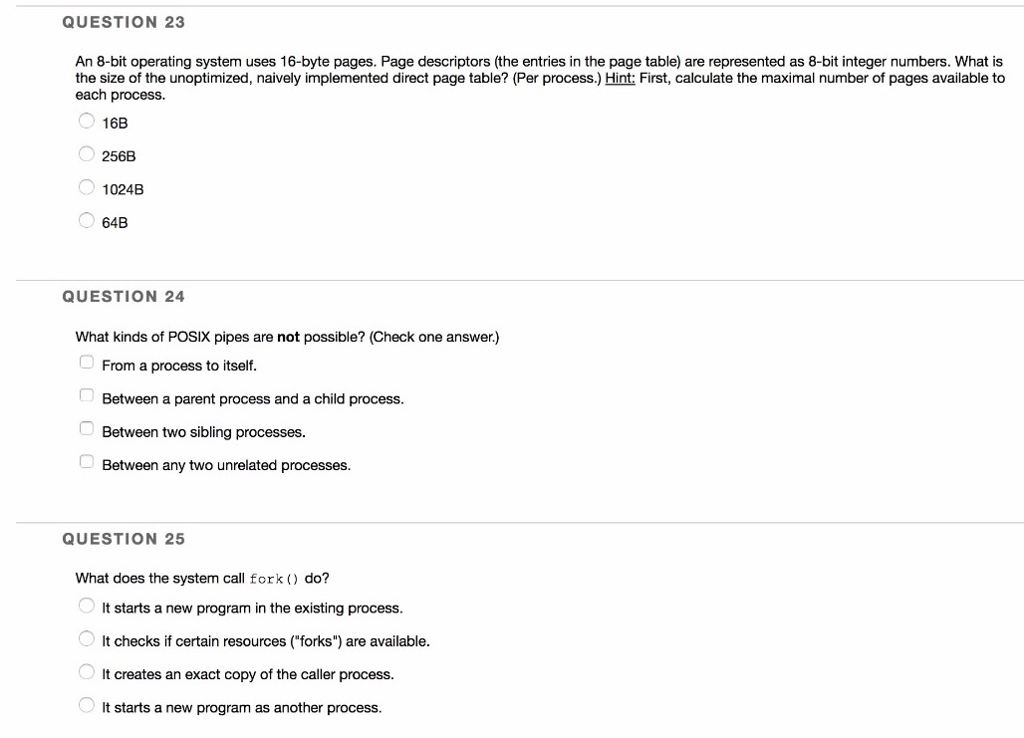1024x738 pixels.
Task: Click the QUESTION 24 heading
Action: pos(124,296)
